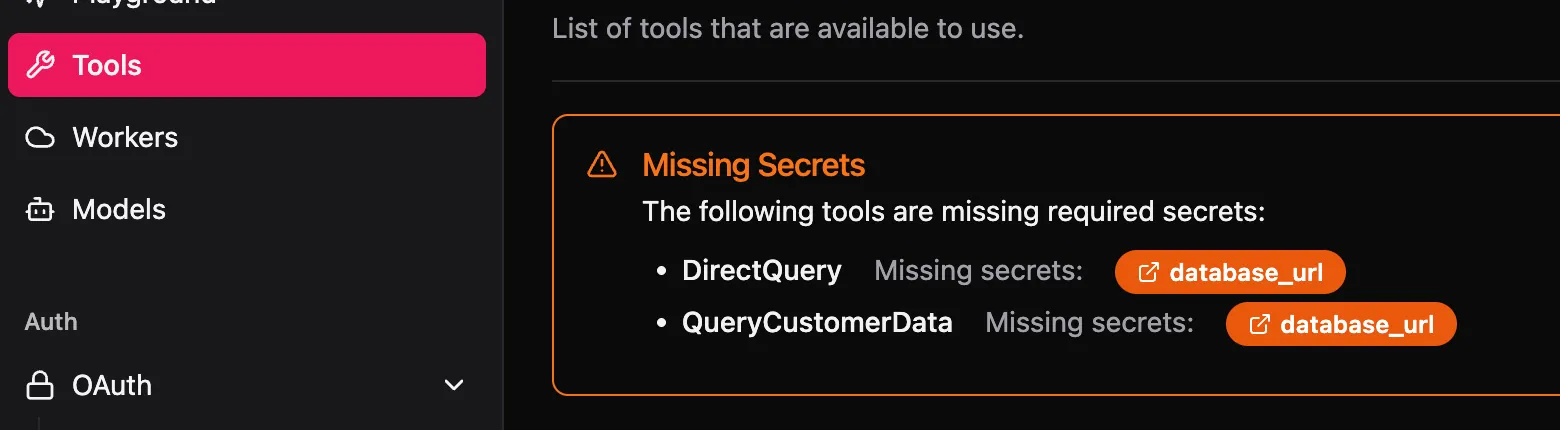Click the DirectQuery tool name

coord(762,271)
